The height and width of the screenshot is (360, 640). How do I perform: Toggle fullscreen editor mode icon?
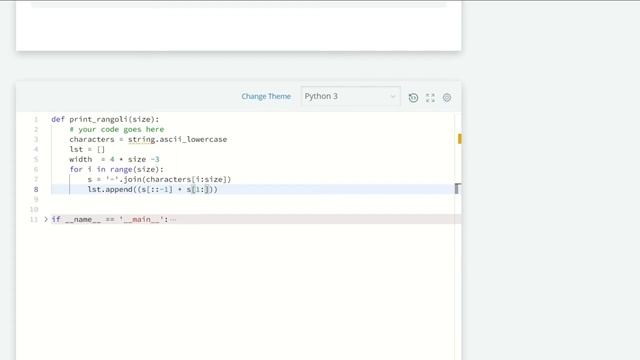tap(430, 98)
